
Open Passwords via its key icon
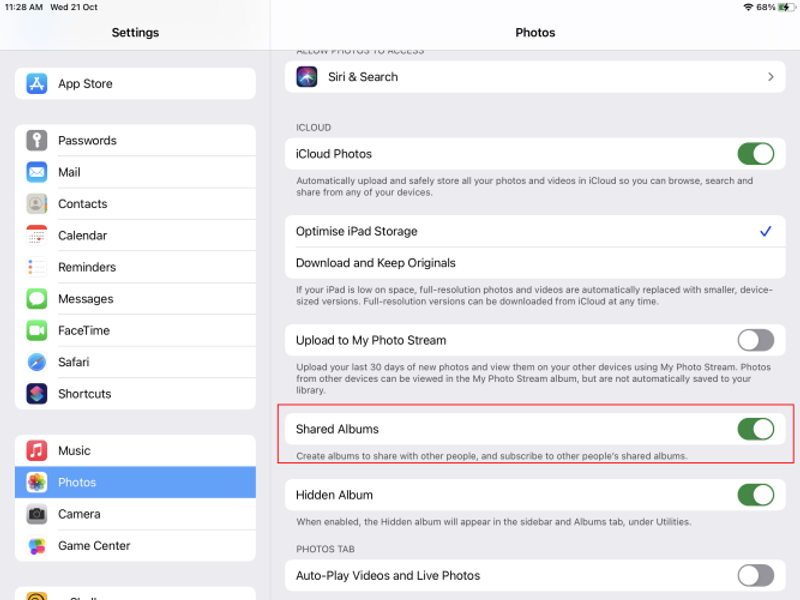pos(37,141)
